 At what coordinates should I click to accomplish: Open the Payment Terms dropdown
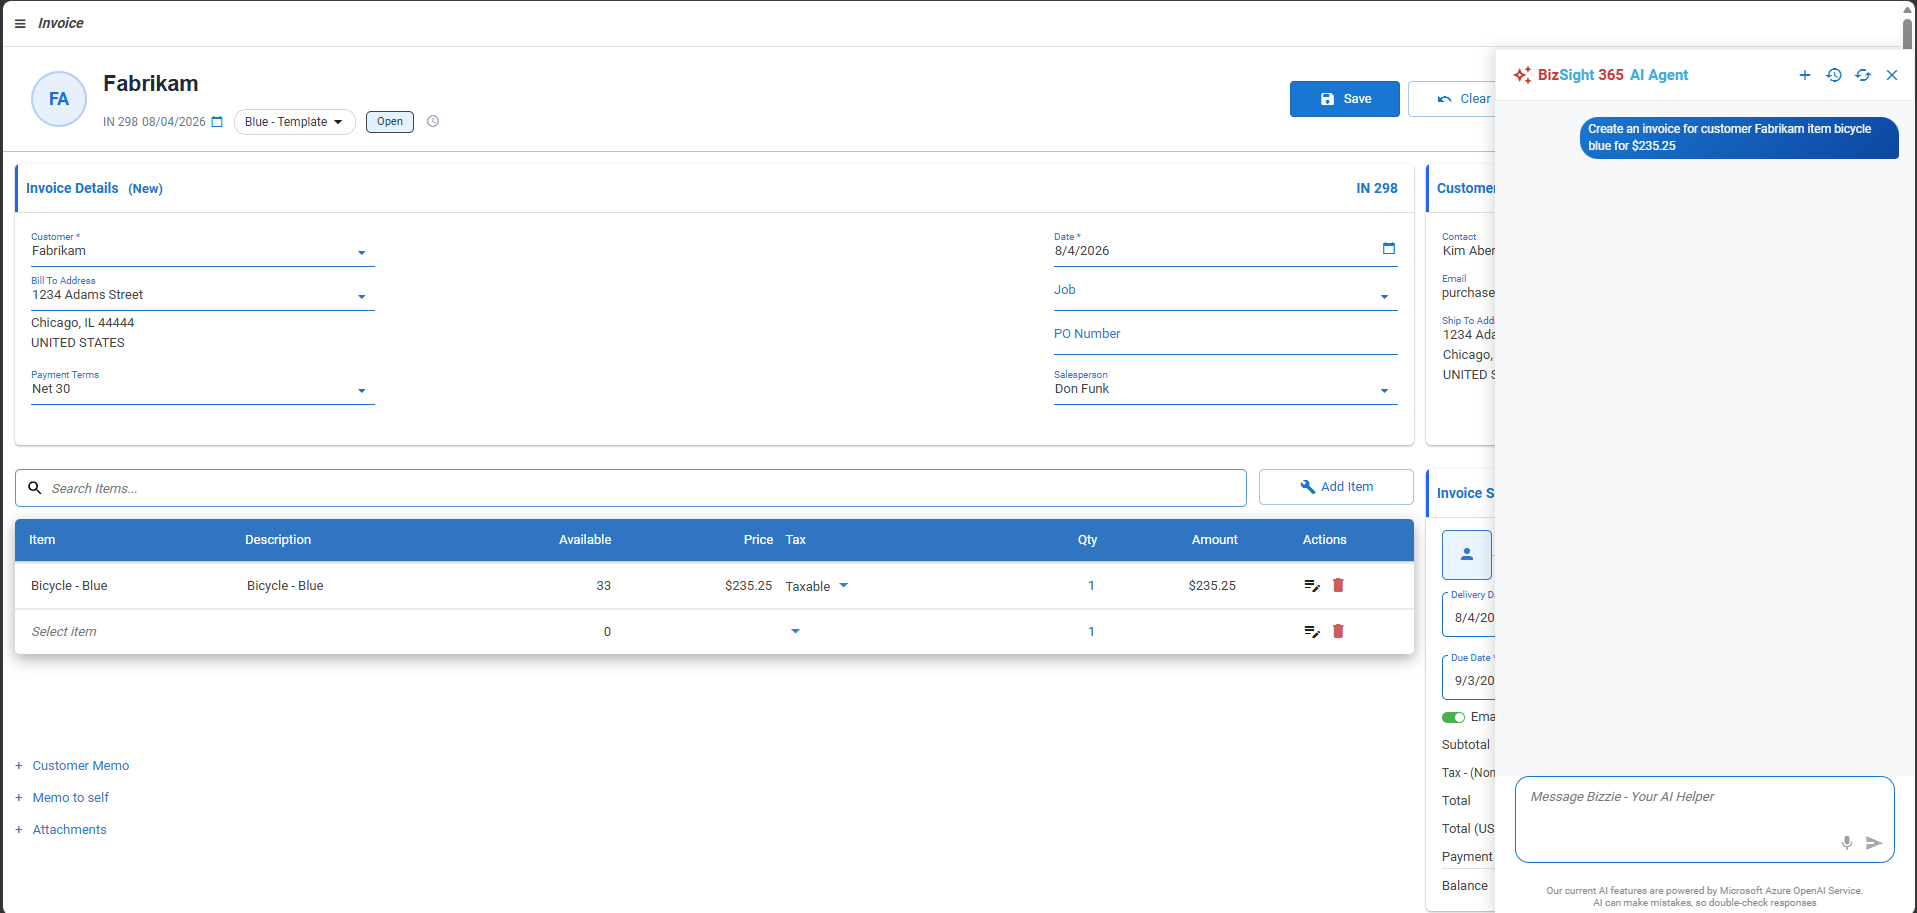(362, 391)
